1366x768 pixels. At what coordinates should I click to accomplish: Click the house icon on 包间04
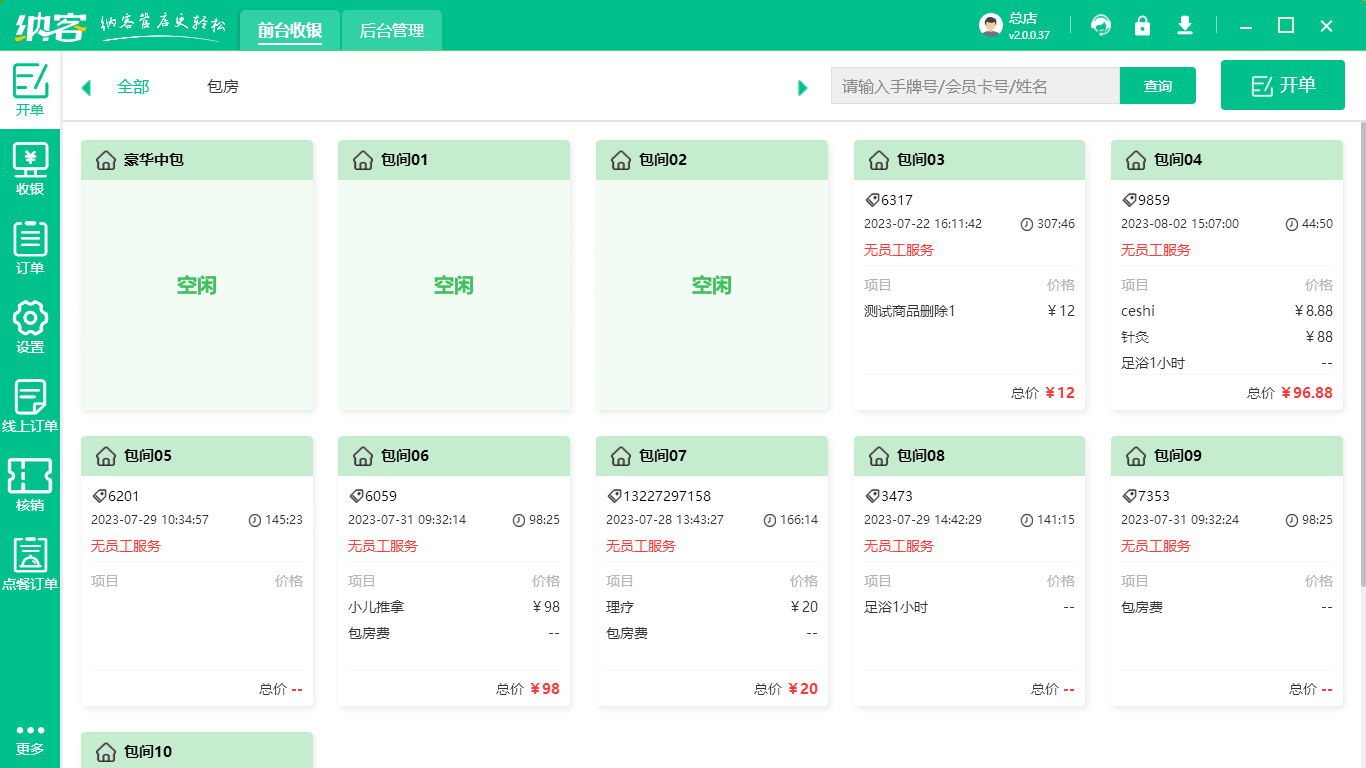coord(1136,160)
